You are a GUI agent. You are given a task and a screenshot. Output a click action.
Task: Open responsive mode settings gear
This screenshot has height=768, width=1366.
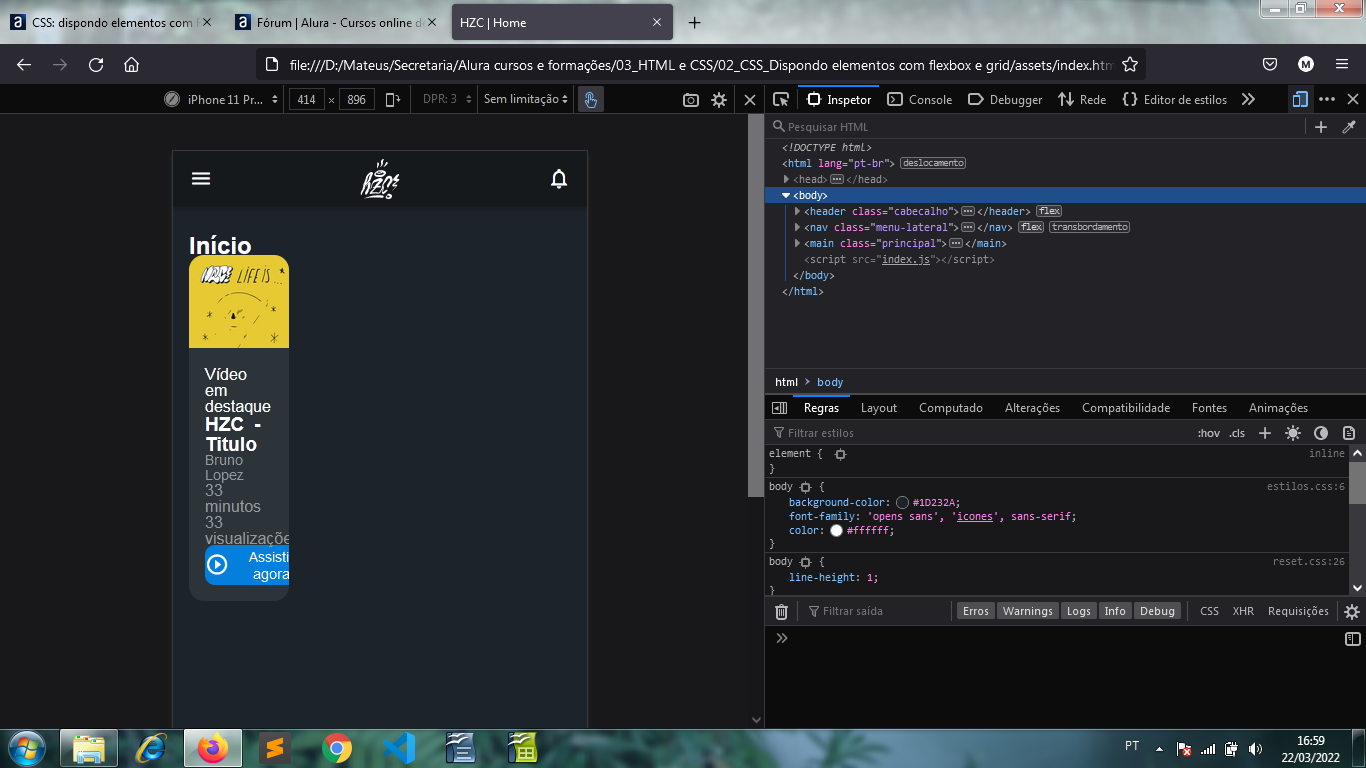click(719, 99)
